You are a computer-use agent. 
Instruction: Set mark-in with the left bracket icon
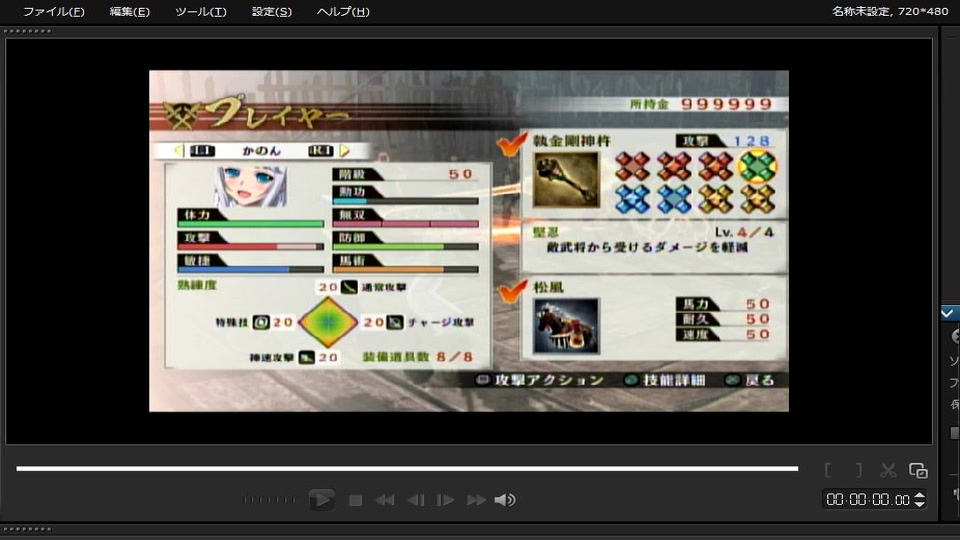828,470
